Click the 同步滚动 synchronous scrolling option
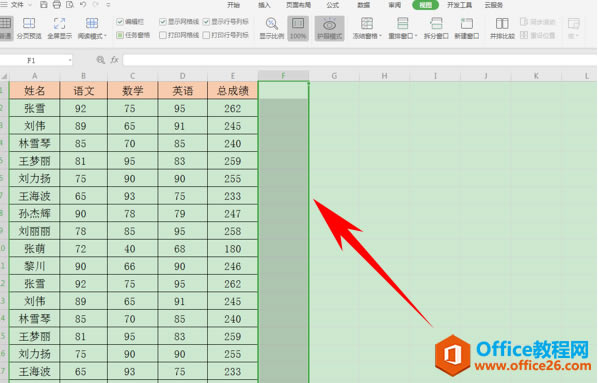The image size is (598, 383). (538, 22)
